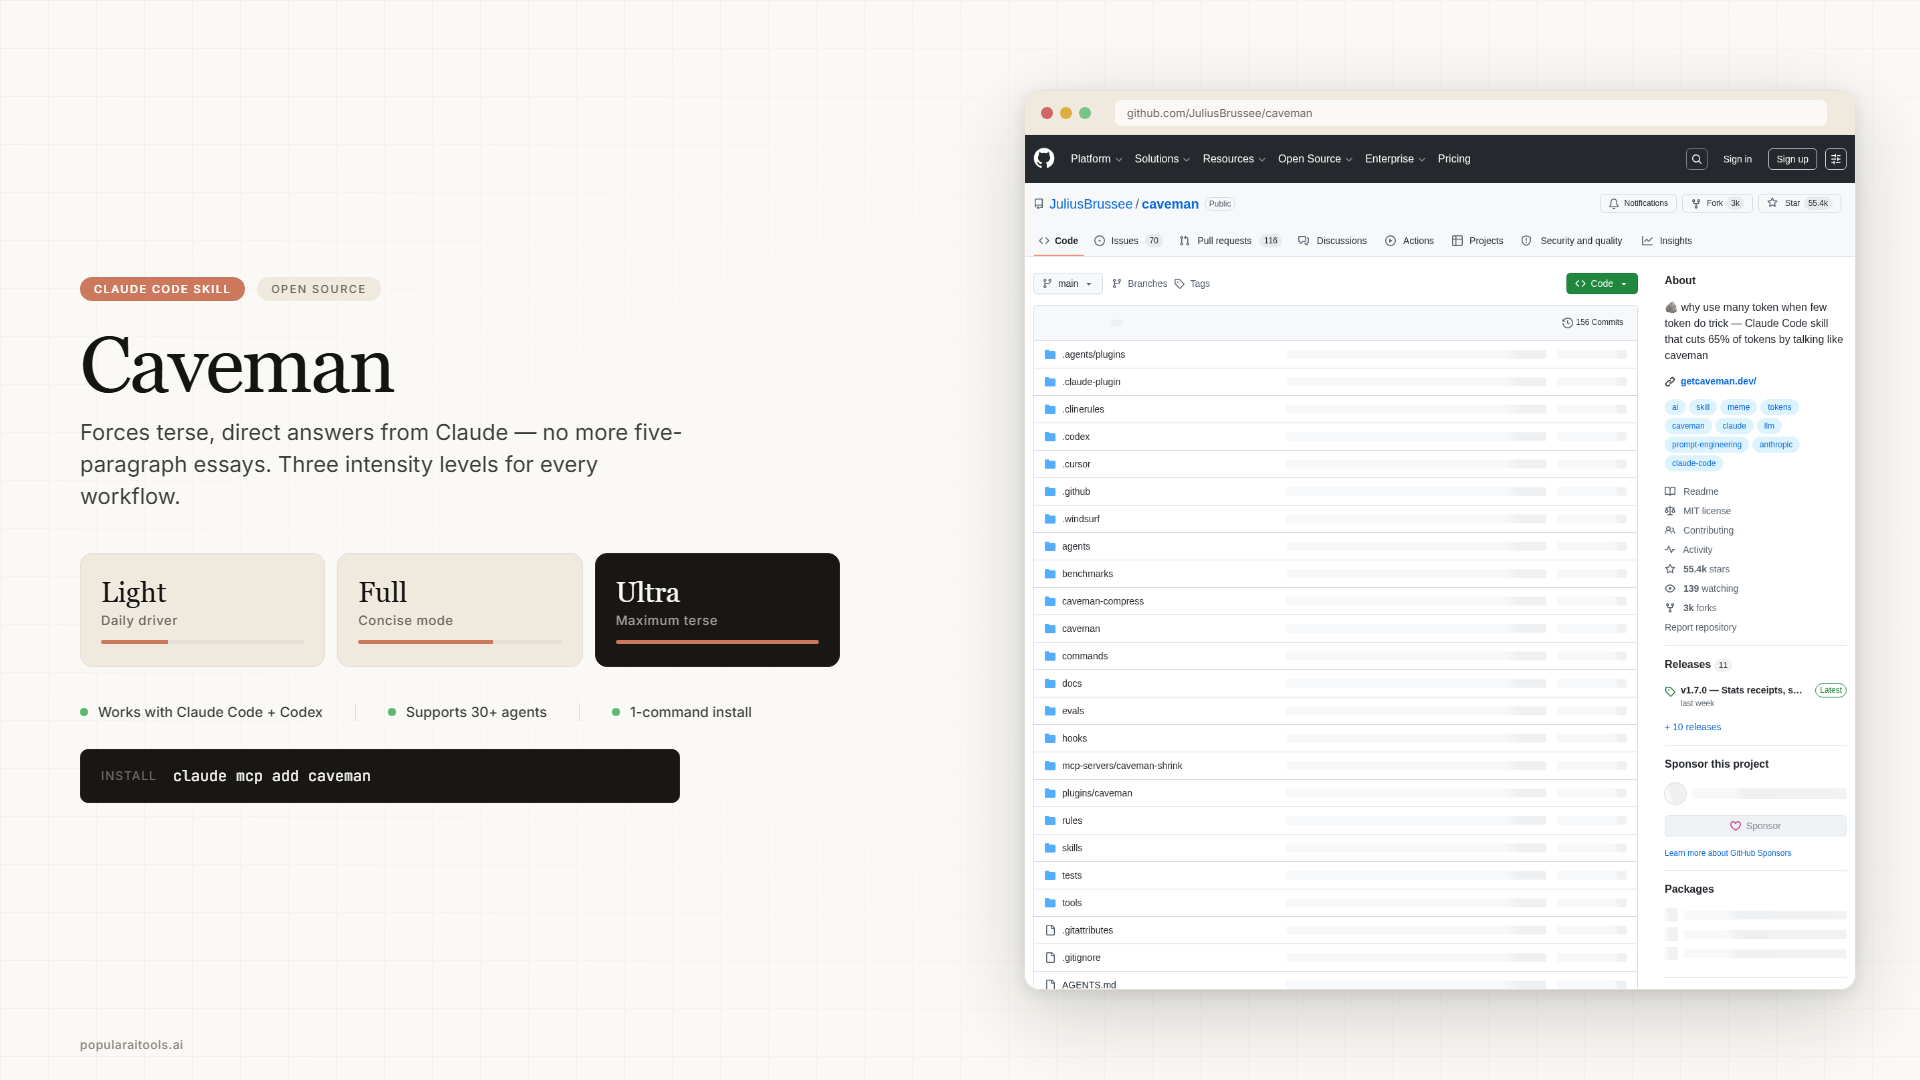1920x1080 pixels.
Task: Select the Ultra intensity card
Action: click(717, 610)
